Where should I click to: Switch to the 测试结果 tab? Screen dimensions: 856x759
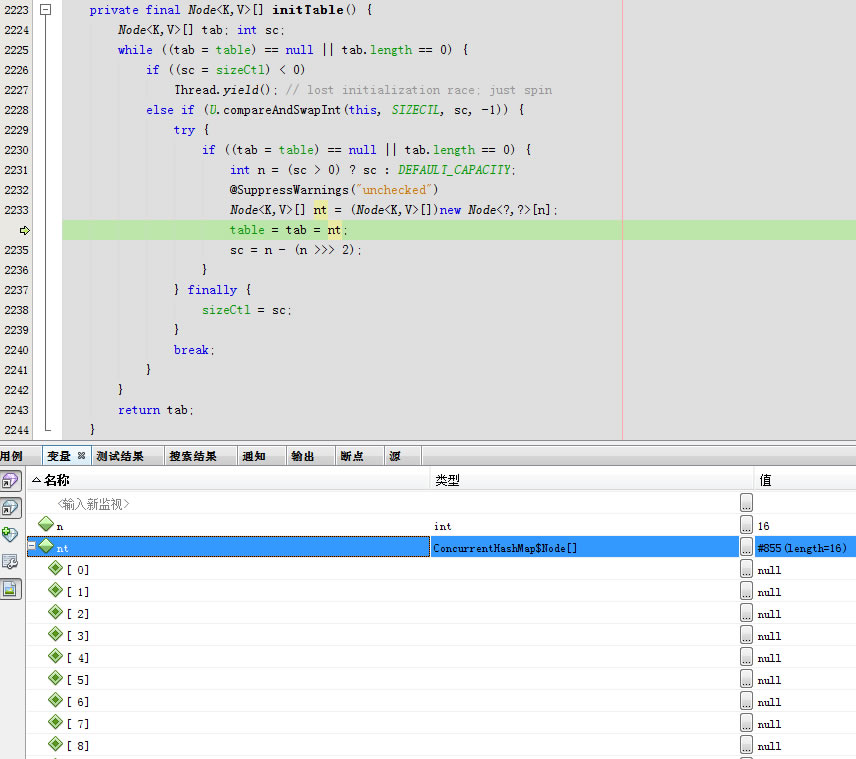(120, 456)
